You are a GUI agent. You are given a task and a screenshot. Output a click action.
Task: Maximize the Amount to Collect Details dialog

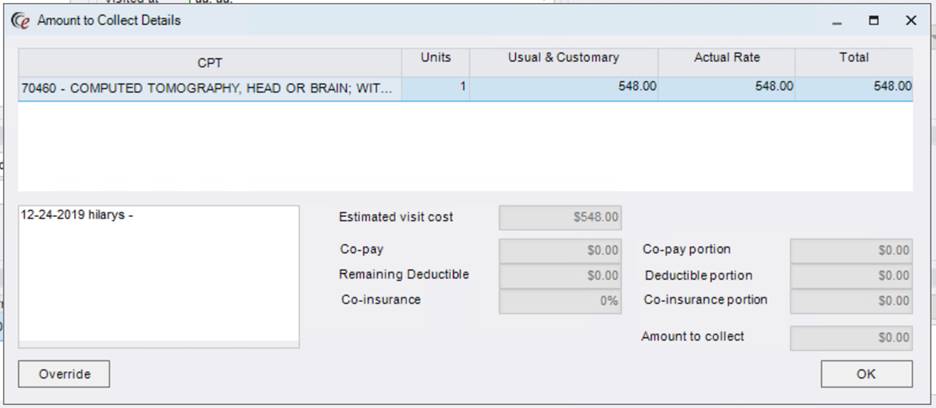pyautogui.click(x=873, y=20)
